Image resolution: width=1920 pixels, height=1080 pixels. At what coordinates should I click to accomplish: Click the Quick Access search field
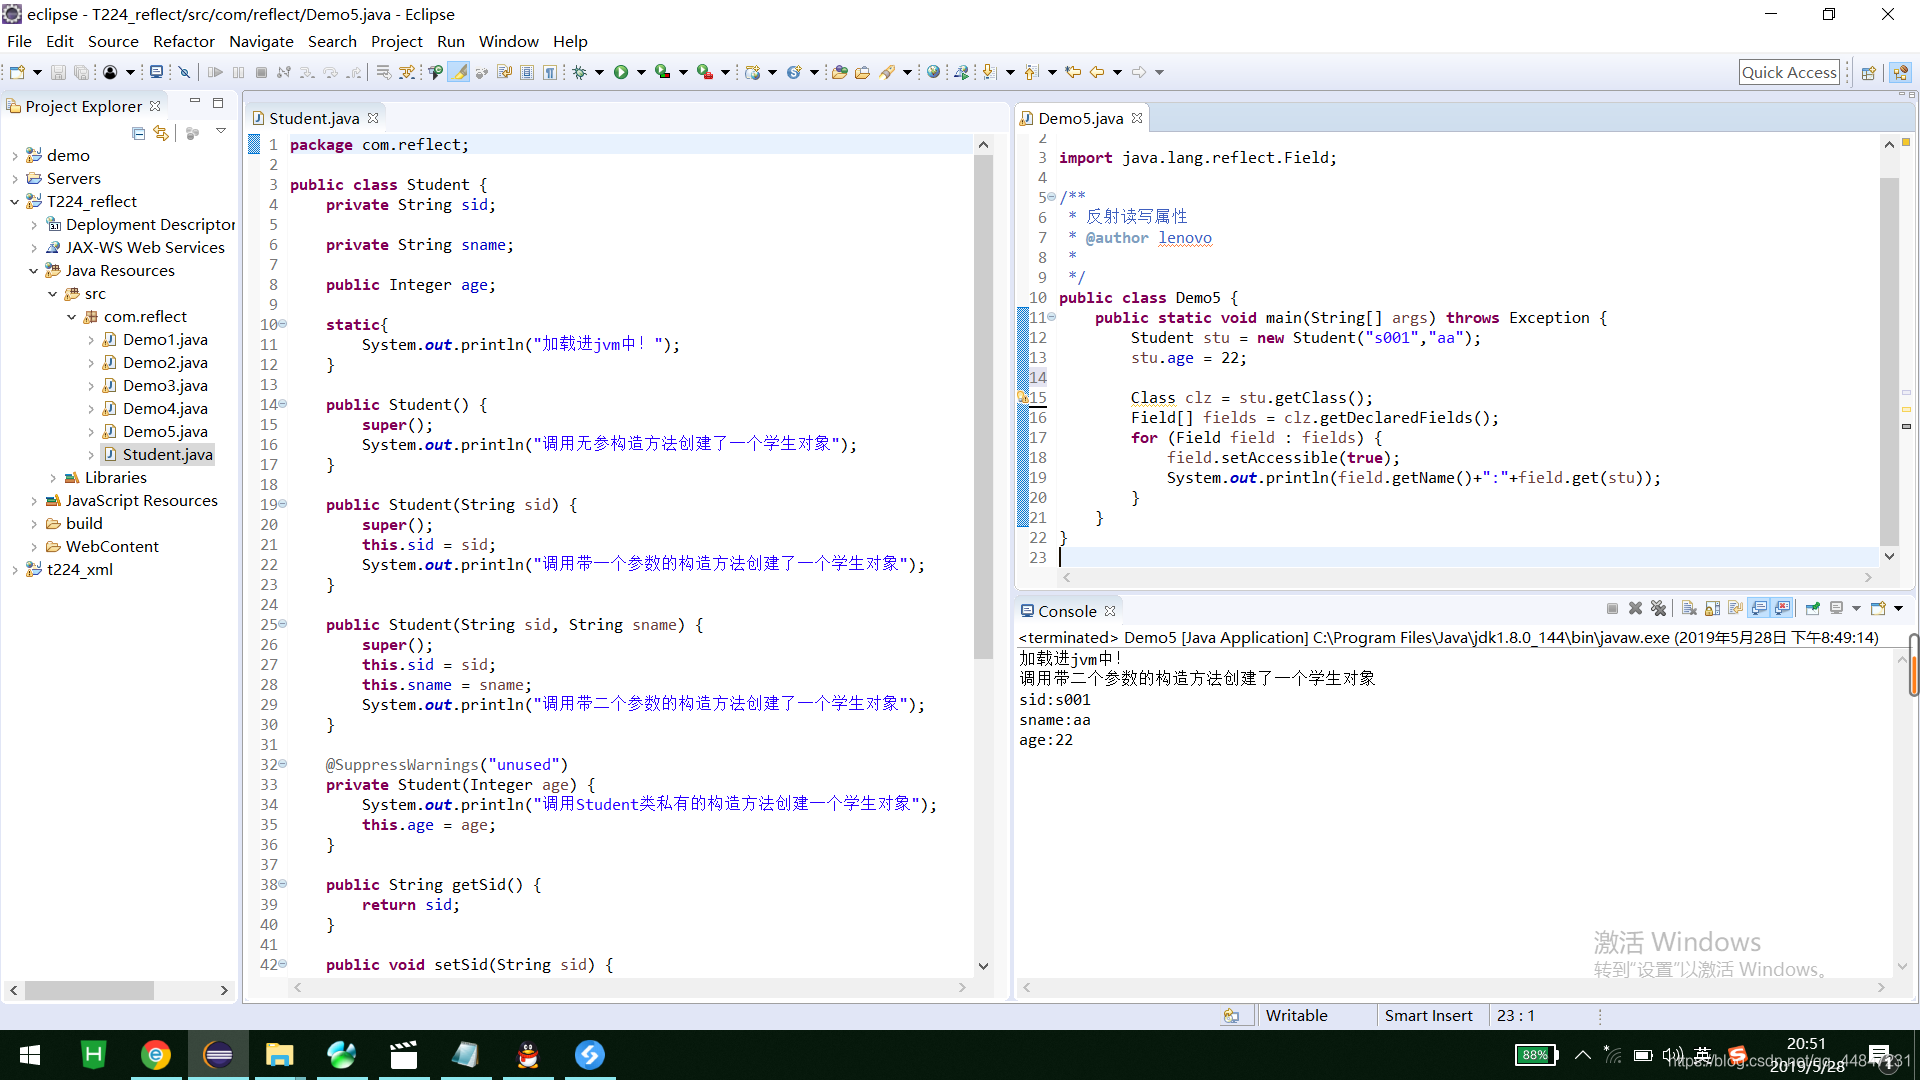point(1789,72)
